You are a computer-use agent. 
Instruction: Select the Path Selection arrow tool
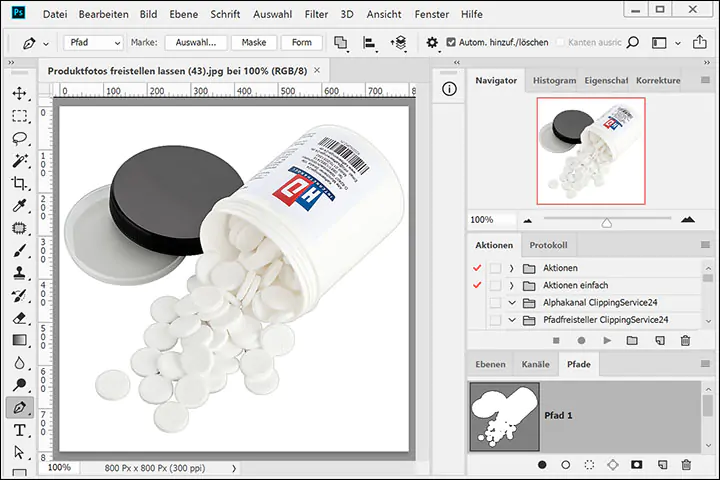[x=19, y=452]
